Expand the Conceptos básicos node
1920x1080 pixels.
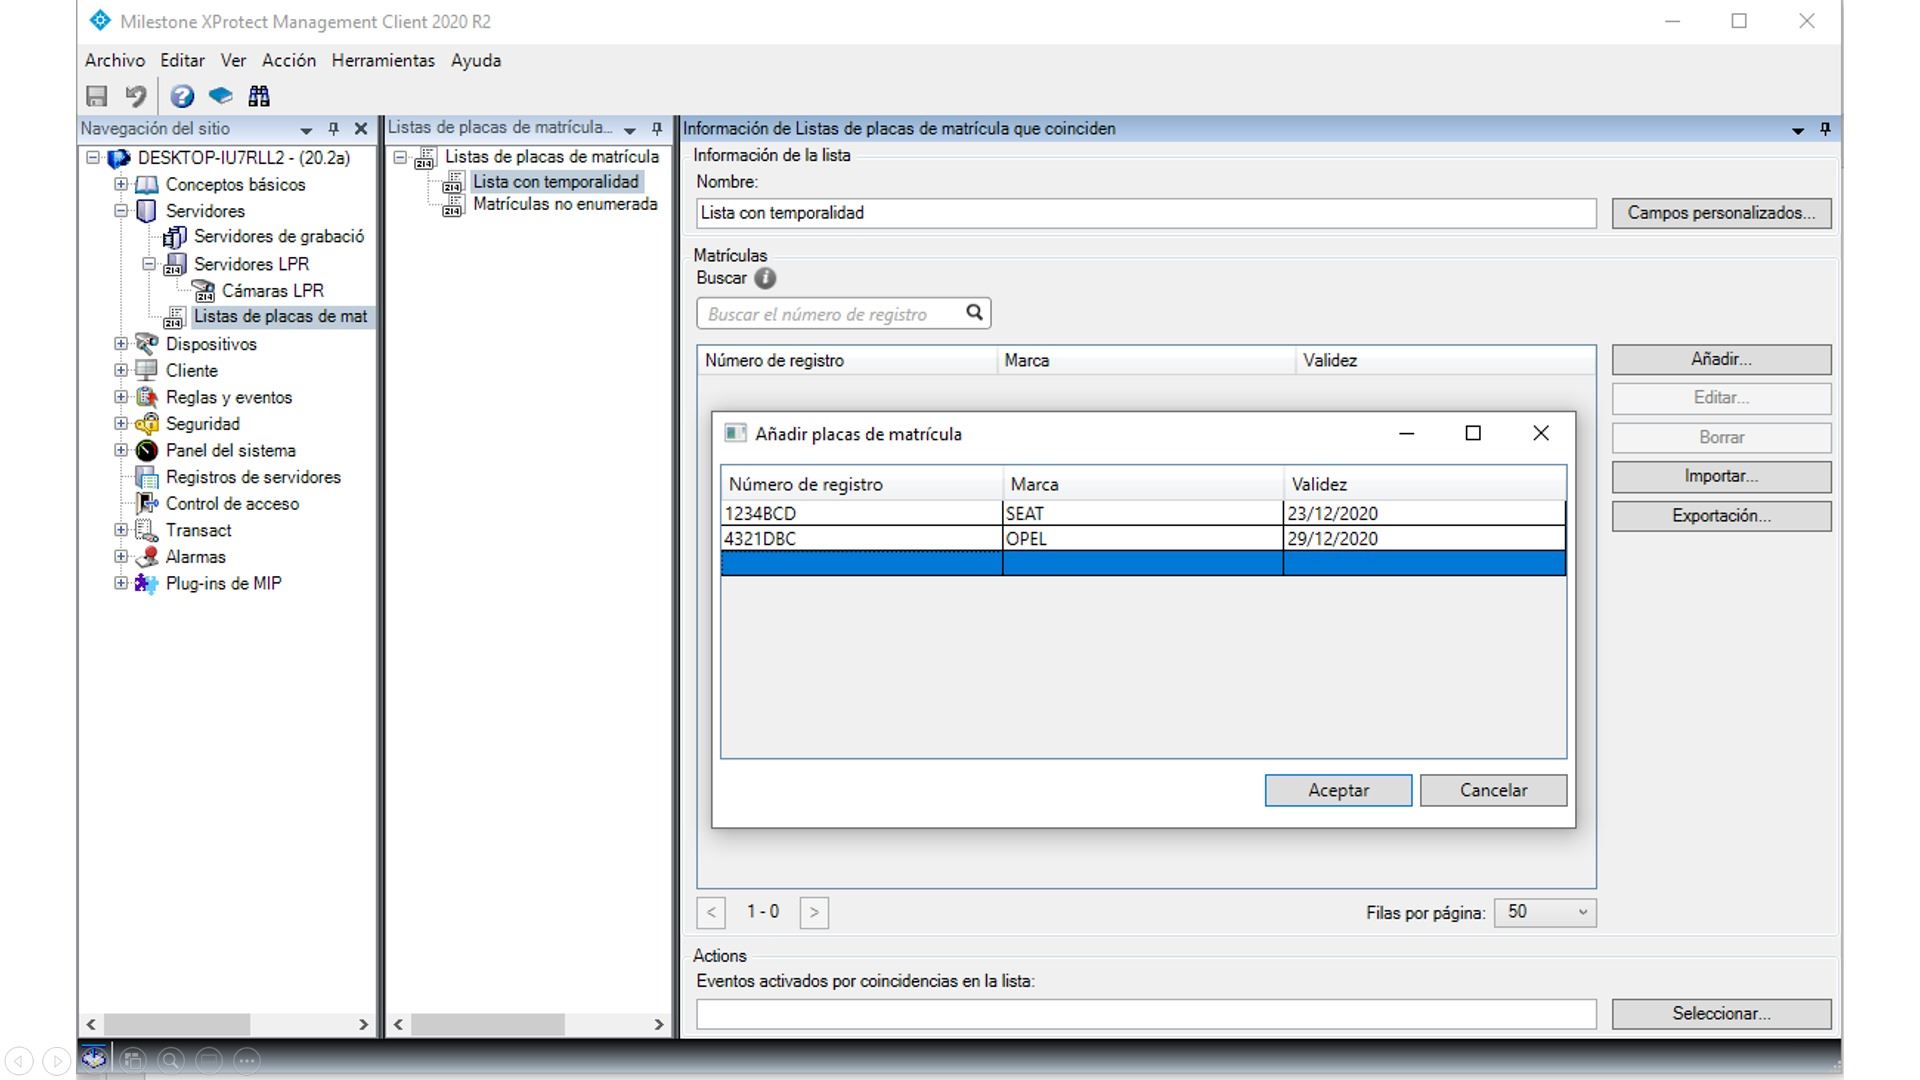click(121, 184)
